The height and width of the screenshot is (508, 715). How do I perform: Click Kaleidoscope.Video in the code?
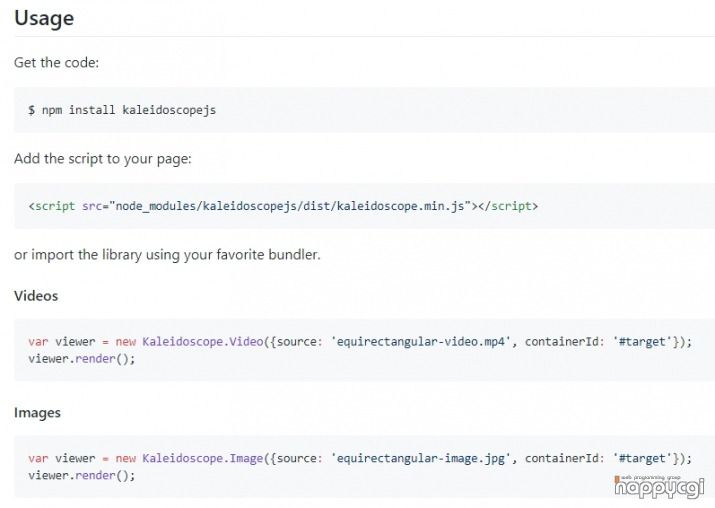coord(202,342)
